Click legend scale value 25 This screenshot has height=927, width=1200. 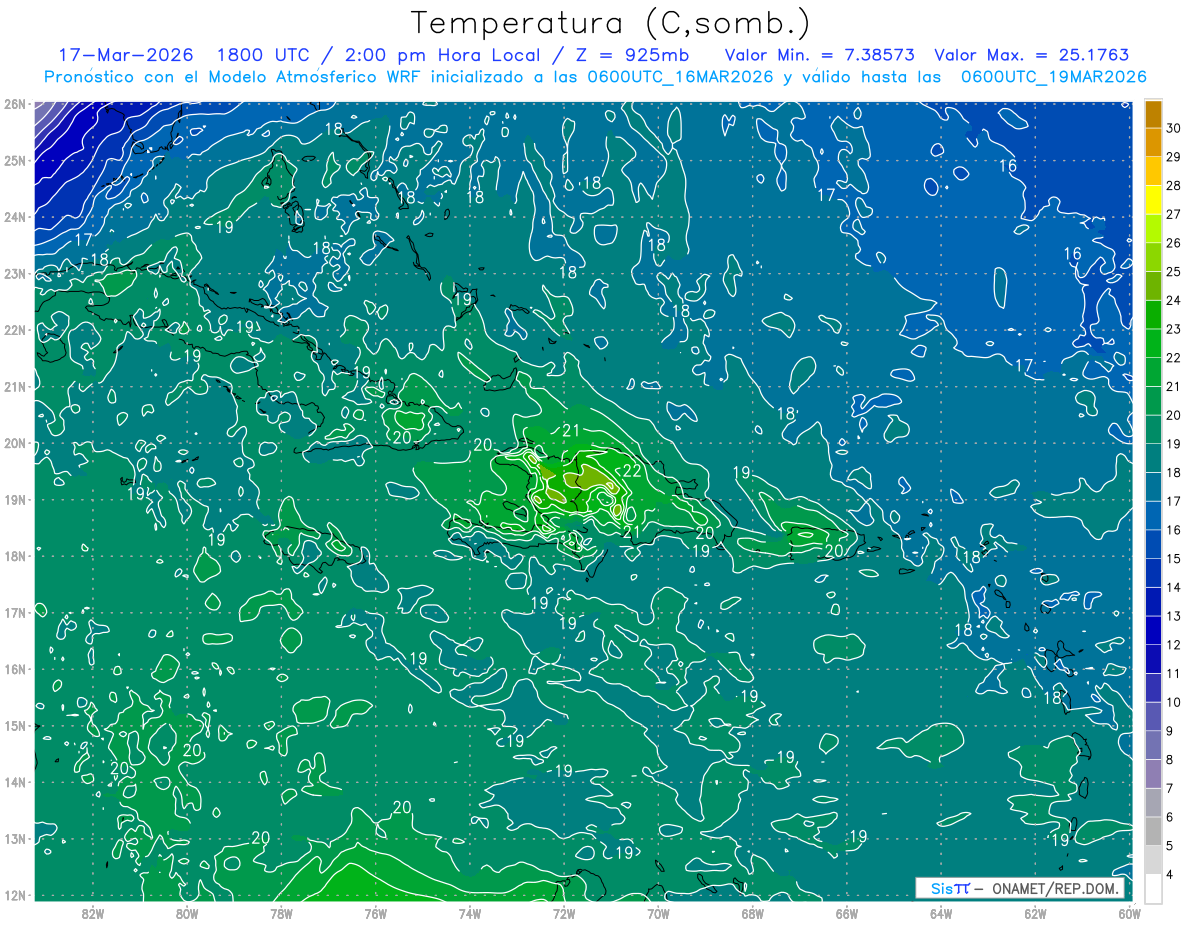[1173, 272]
